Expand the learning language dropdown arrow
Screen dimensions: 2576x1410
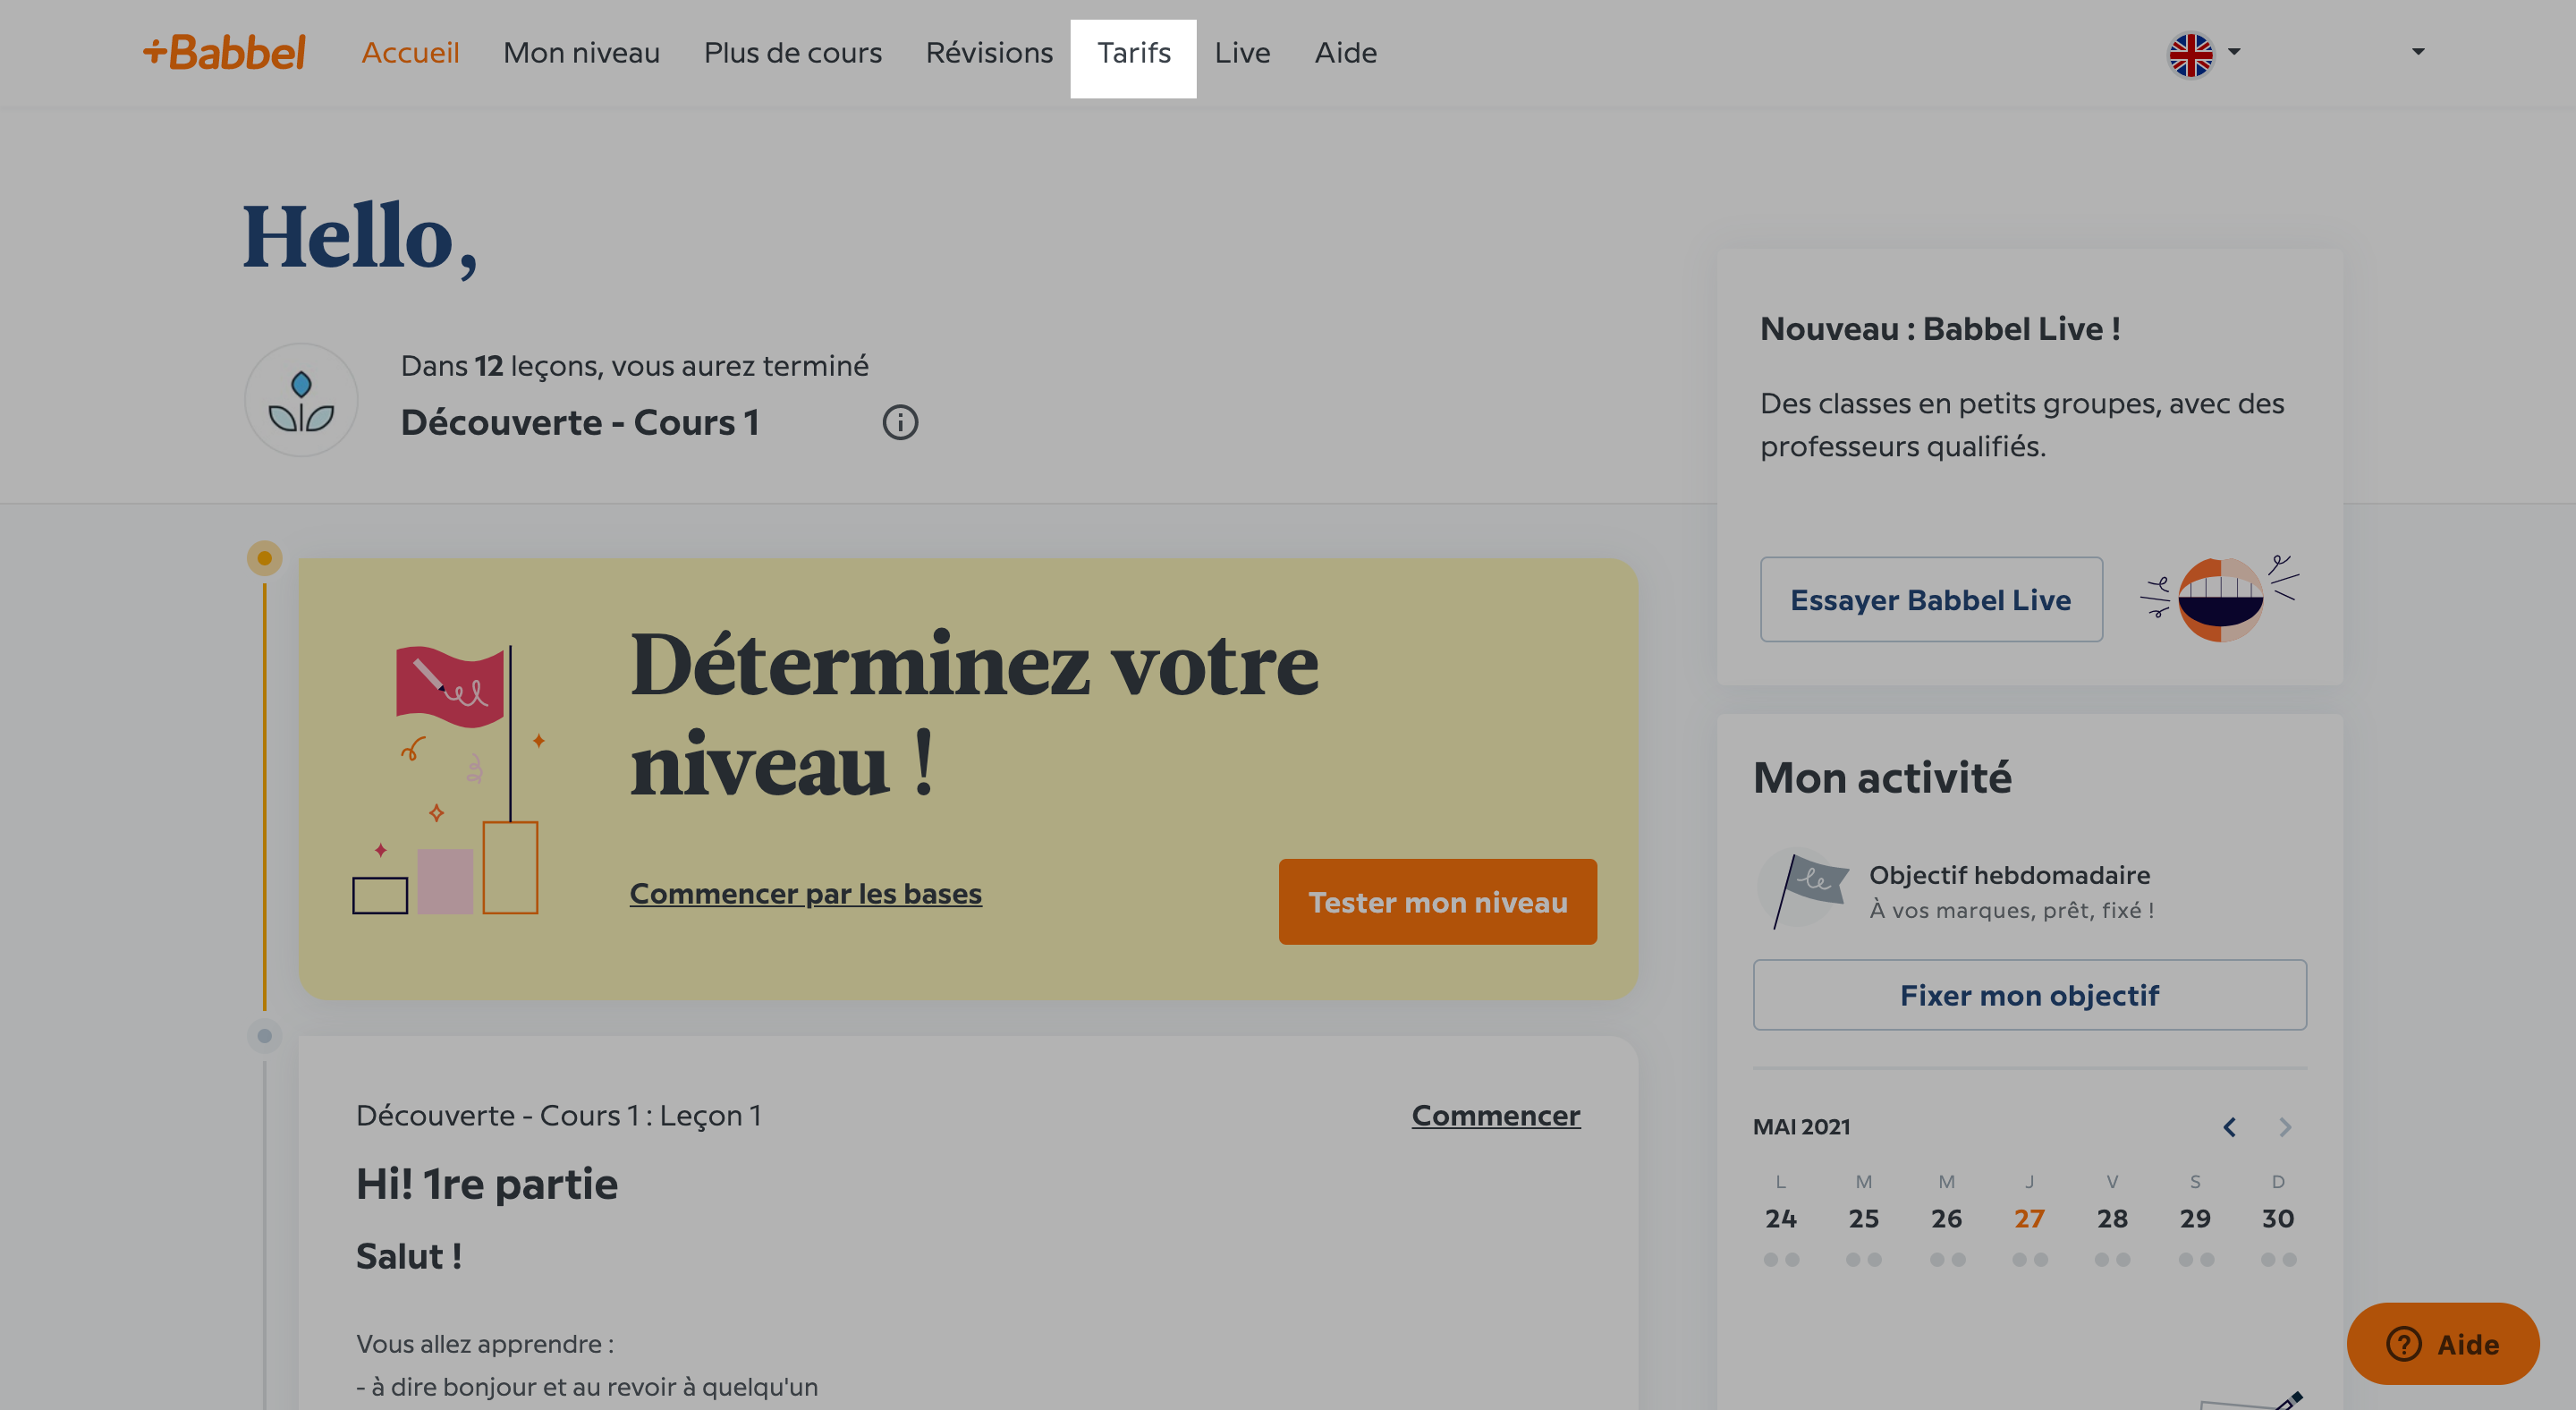2234,51
